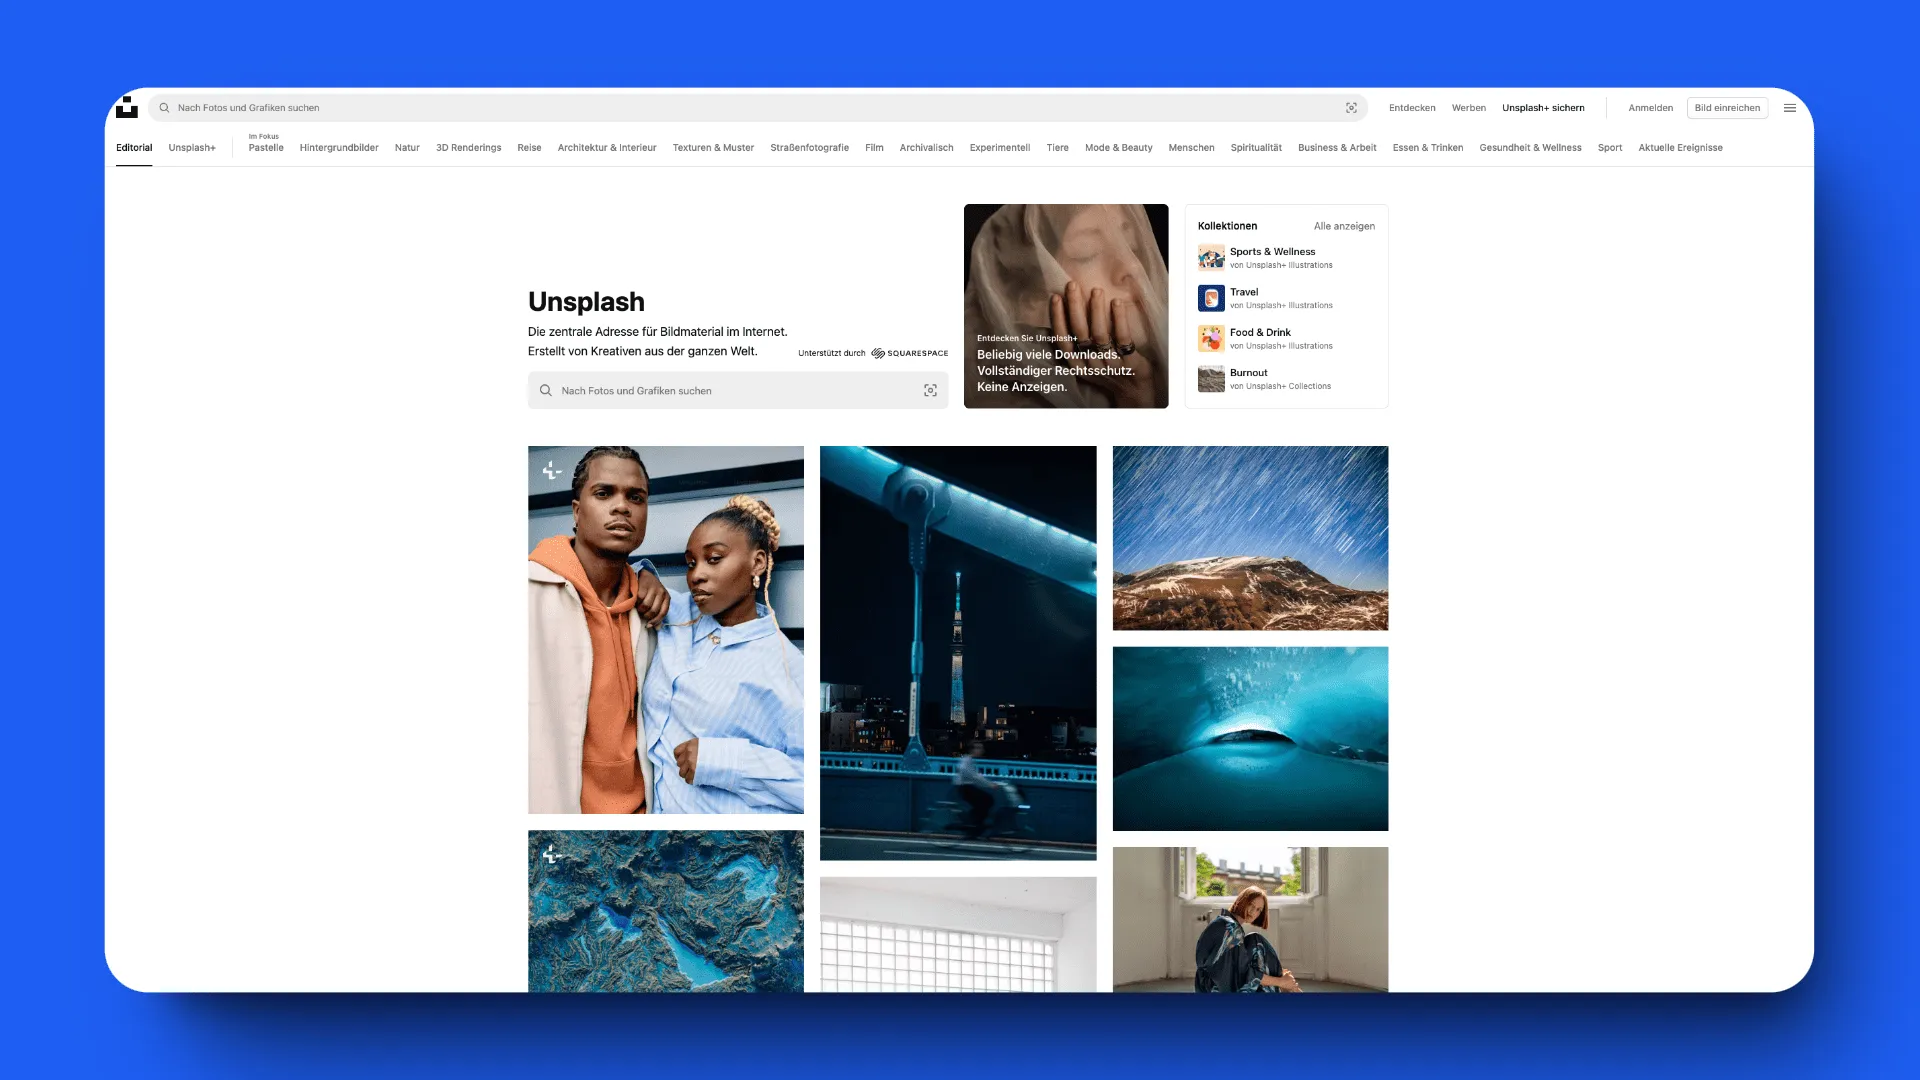Click visual search icon in top search bar
Screen dimensions: 1920x1080
coord(1351,108)
